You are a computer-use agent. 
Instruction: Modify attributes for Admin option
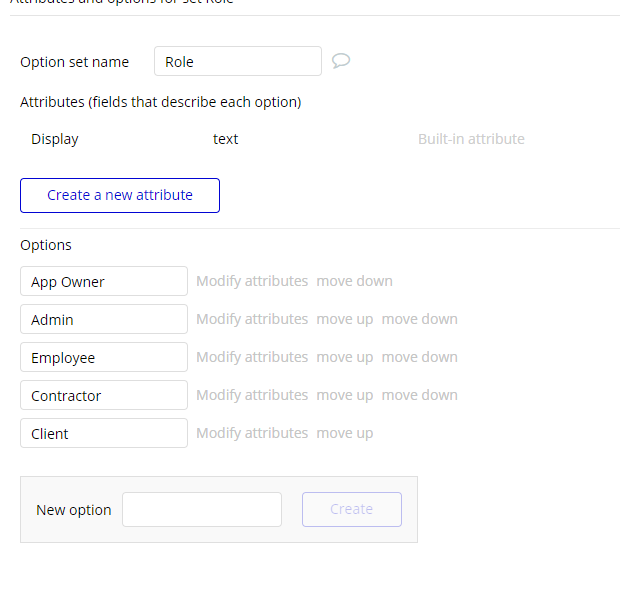(252, 319)
